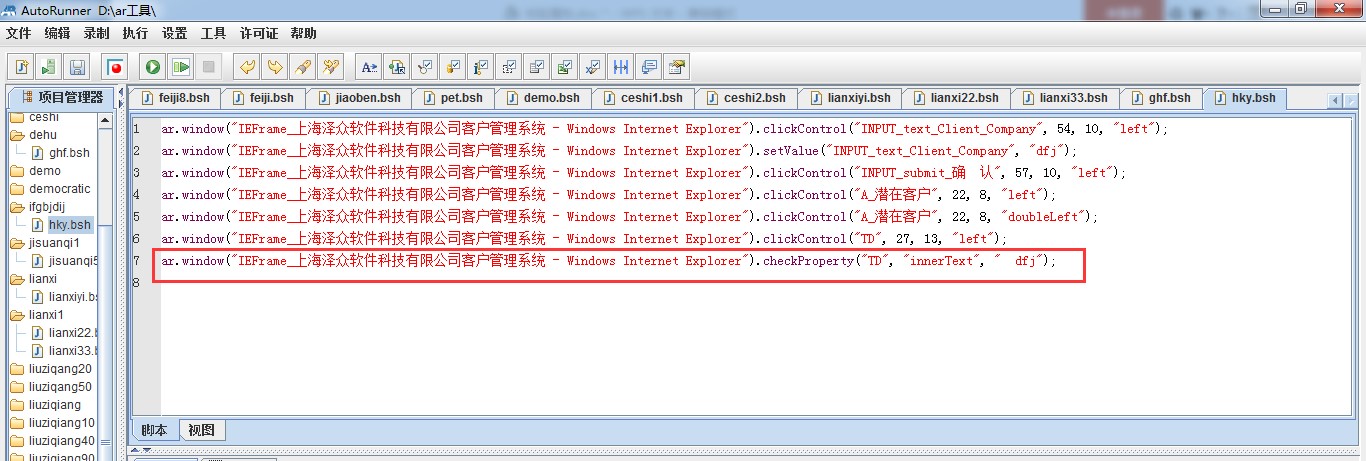Switch to the lianxiyi.bsh editor tab
Image resolution: width=1366 pixels, height=461 pixels.
click(x=859, y=98)
